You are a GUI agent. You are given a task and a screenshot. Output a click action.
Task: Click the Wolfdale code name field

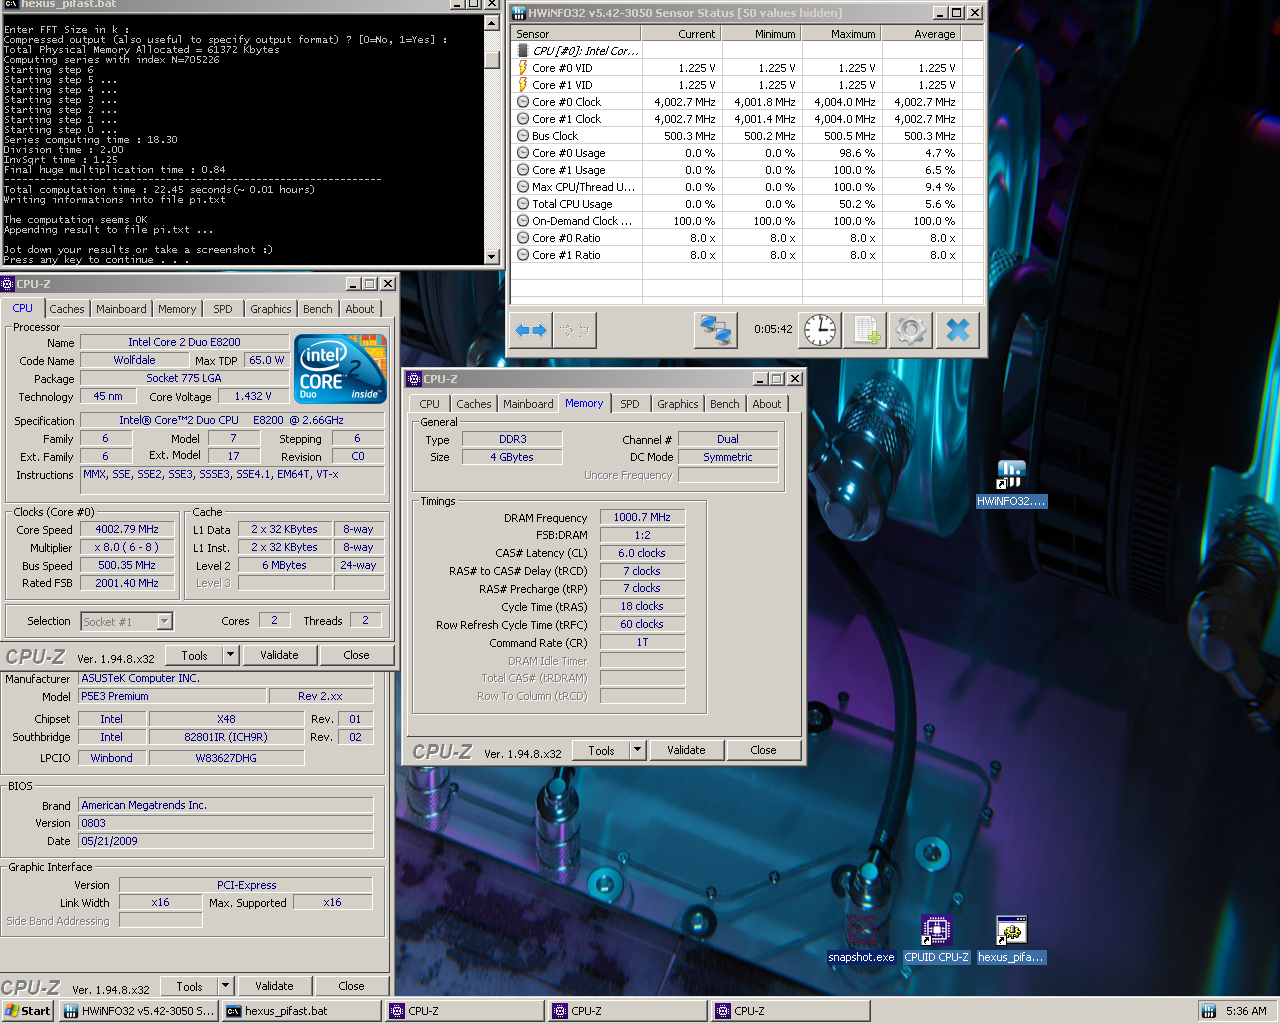click(134, 360)
